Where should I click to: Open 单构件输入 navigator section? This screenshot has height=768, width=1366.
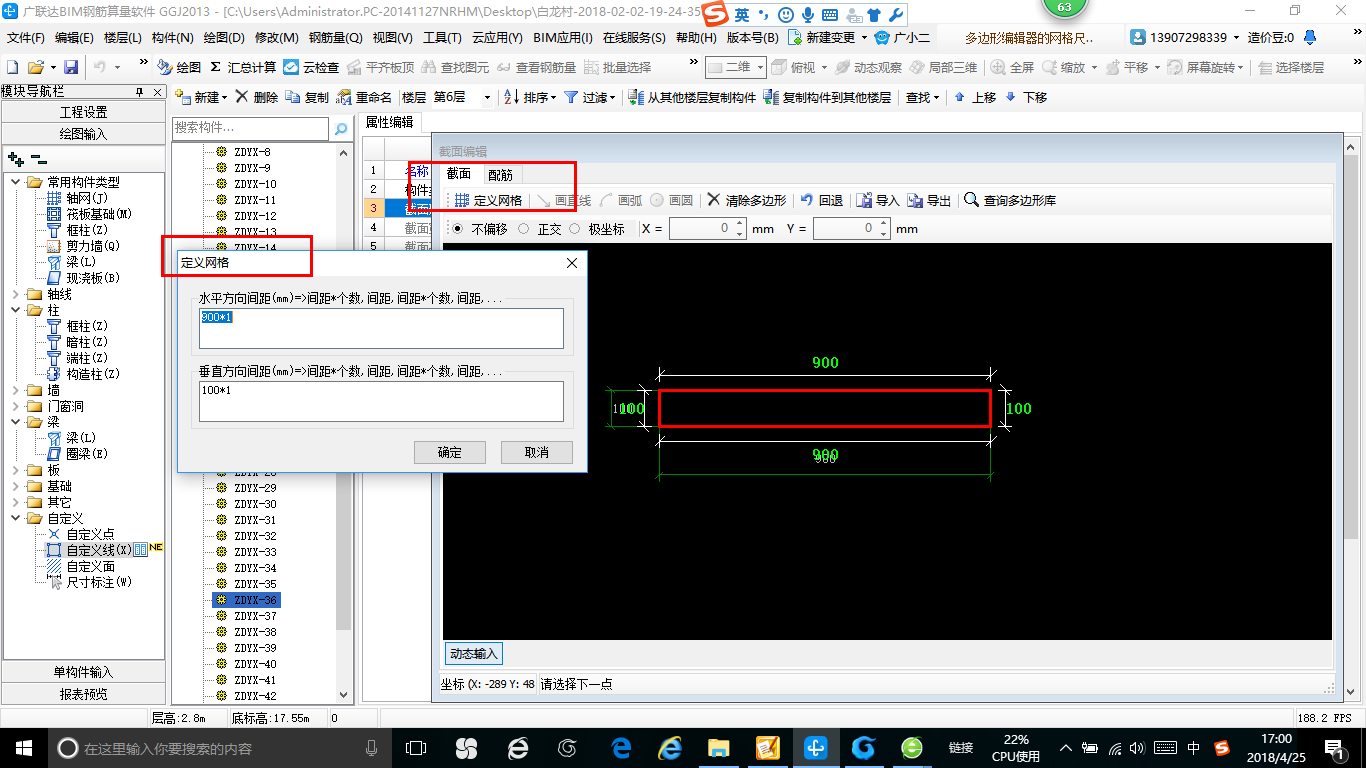84,672
